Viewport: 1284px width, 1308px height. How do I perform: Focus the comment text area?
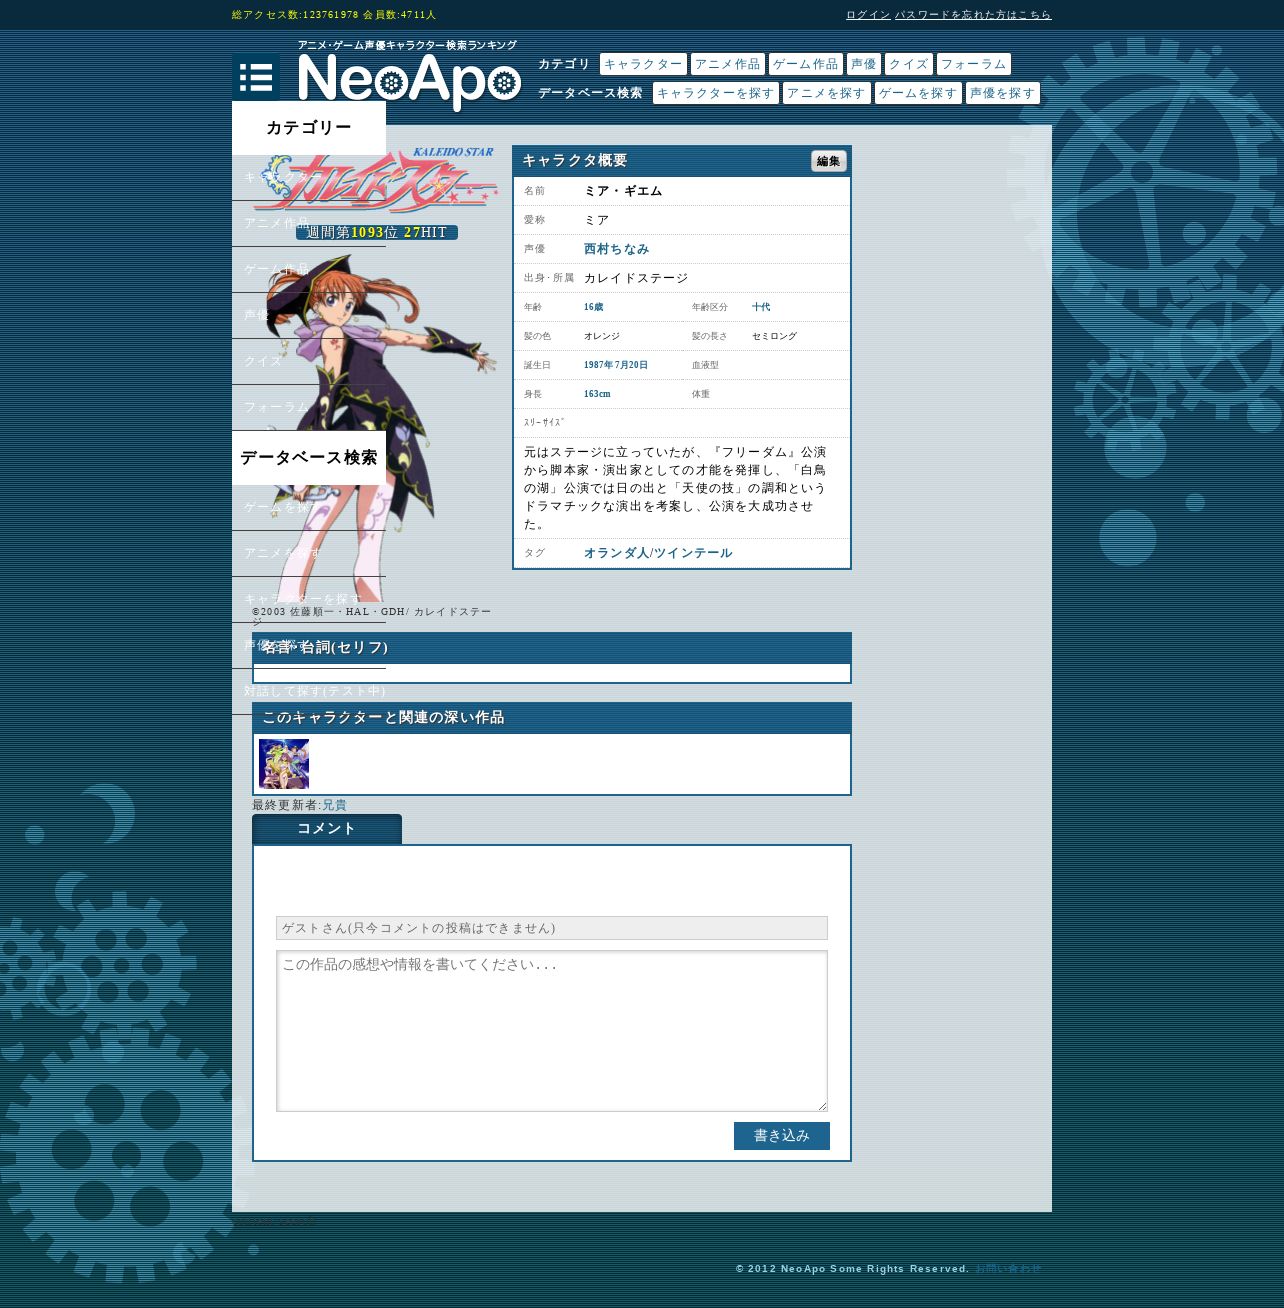tap(552, 1031)
